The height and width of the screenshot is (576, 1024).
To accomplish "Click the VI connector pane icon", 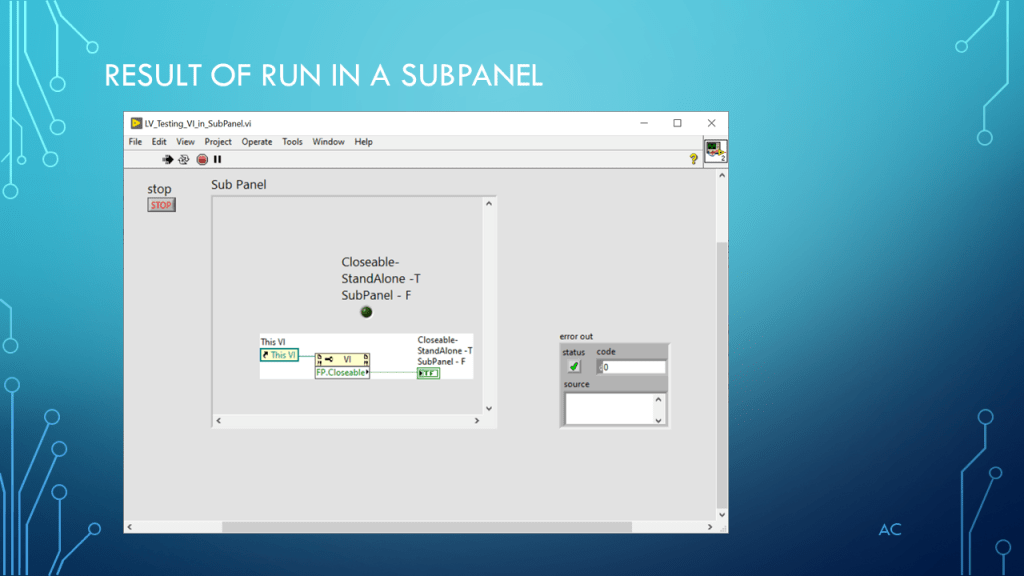I will click(x=715, y=151).
